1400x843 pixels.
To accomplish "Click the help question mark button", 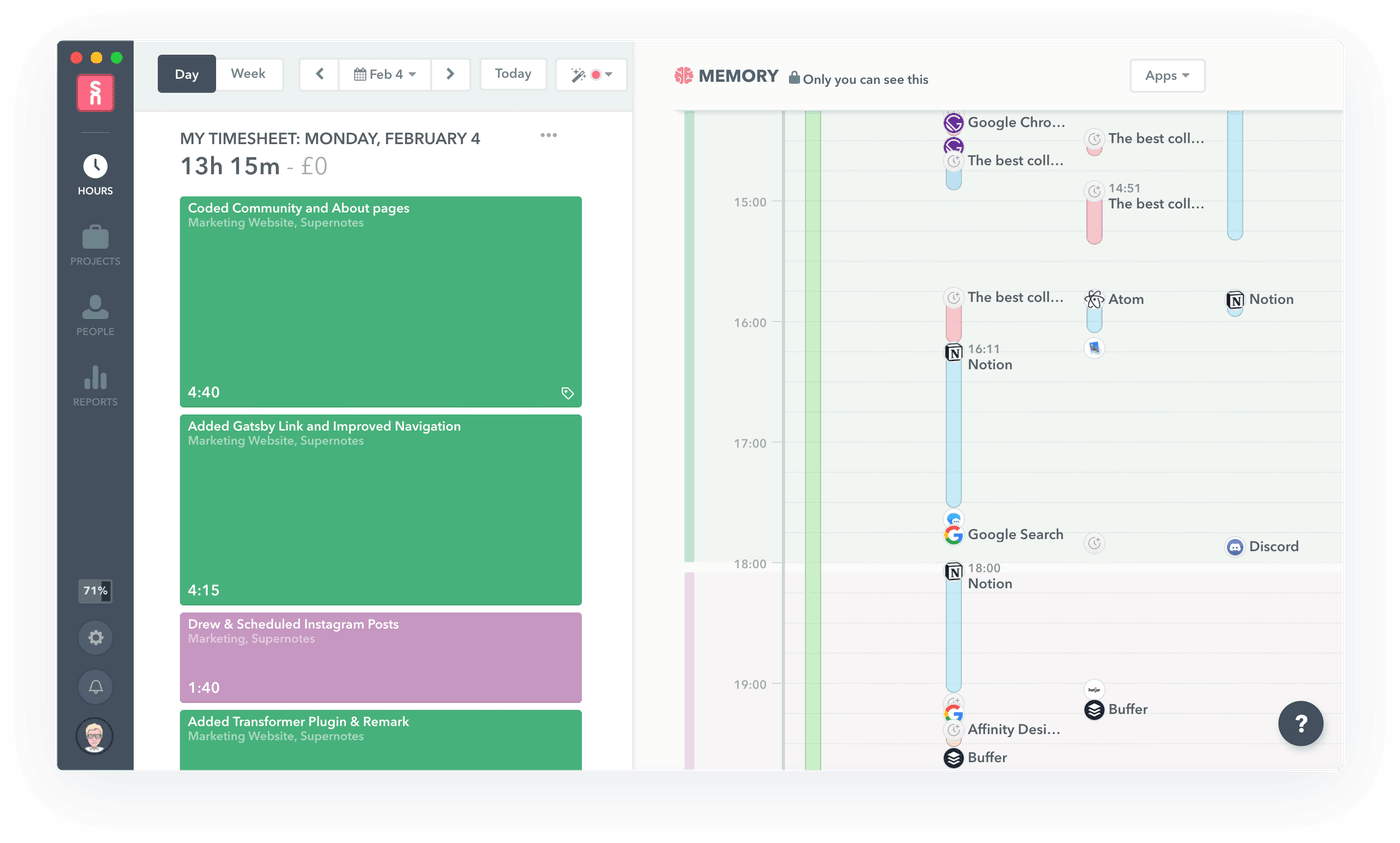I will point(1300,723).
